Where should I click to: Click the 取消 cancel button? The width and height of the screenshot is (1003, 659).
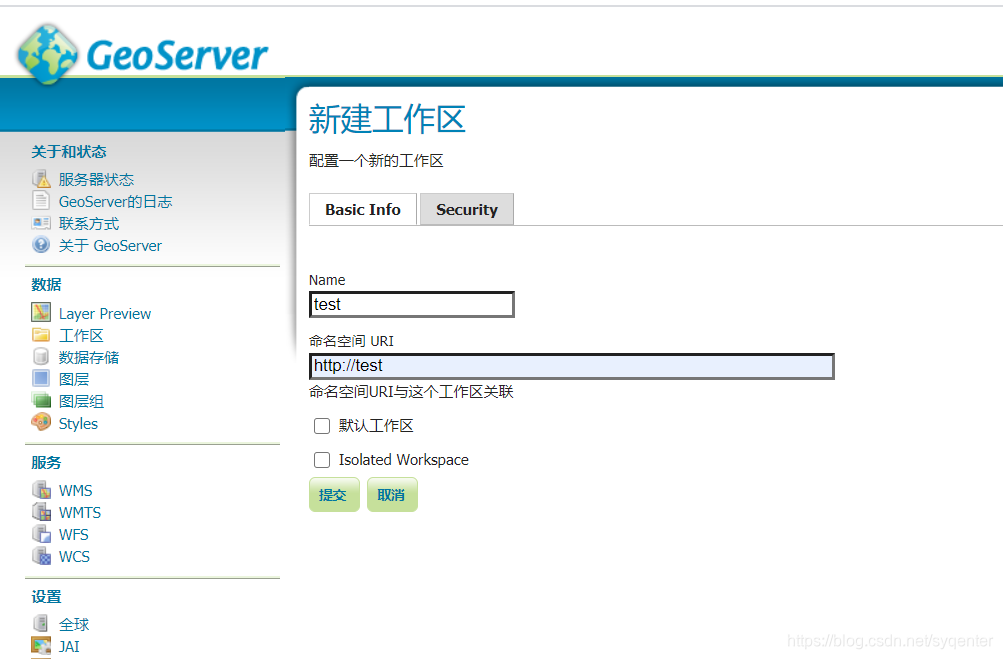(x=392, y=495)
